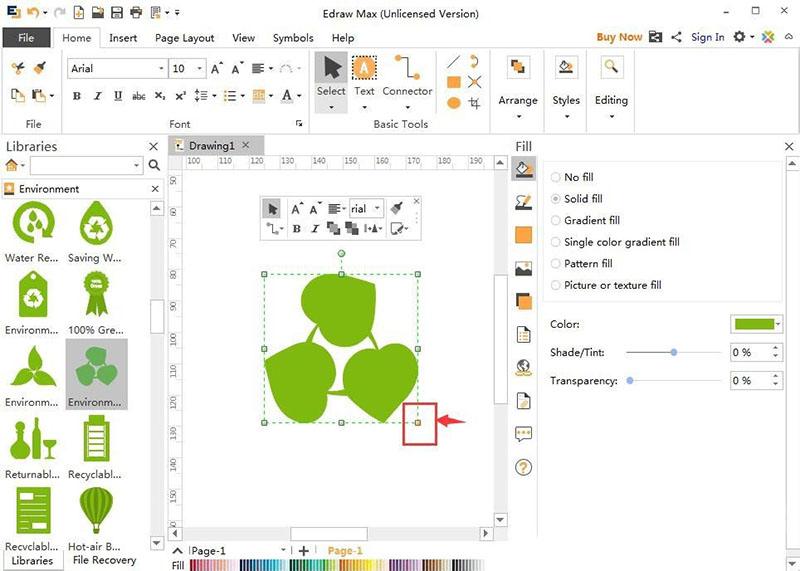Click the Bold button in Font group
This screenshot has width=800, height=571.
pyautogui.click(x=77, y=96)
